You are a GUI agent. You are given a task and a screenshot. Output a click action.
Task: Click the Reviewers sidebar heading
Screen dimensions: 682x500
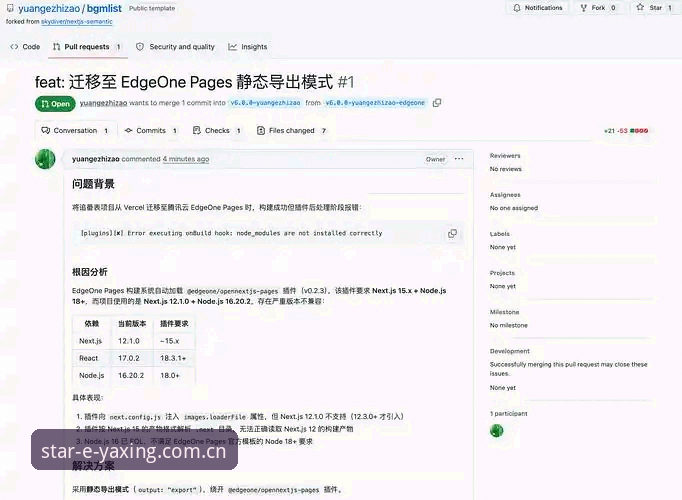pos(505,156)
